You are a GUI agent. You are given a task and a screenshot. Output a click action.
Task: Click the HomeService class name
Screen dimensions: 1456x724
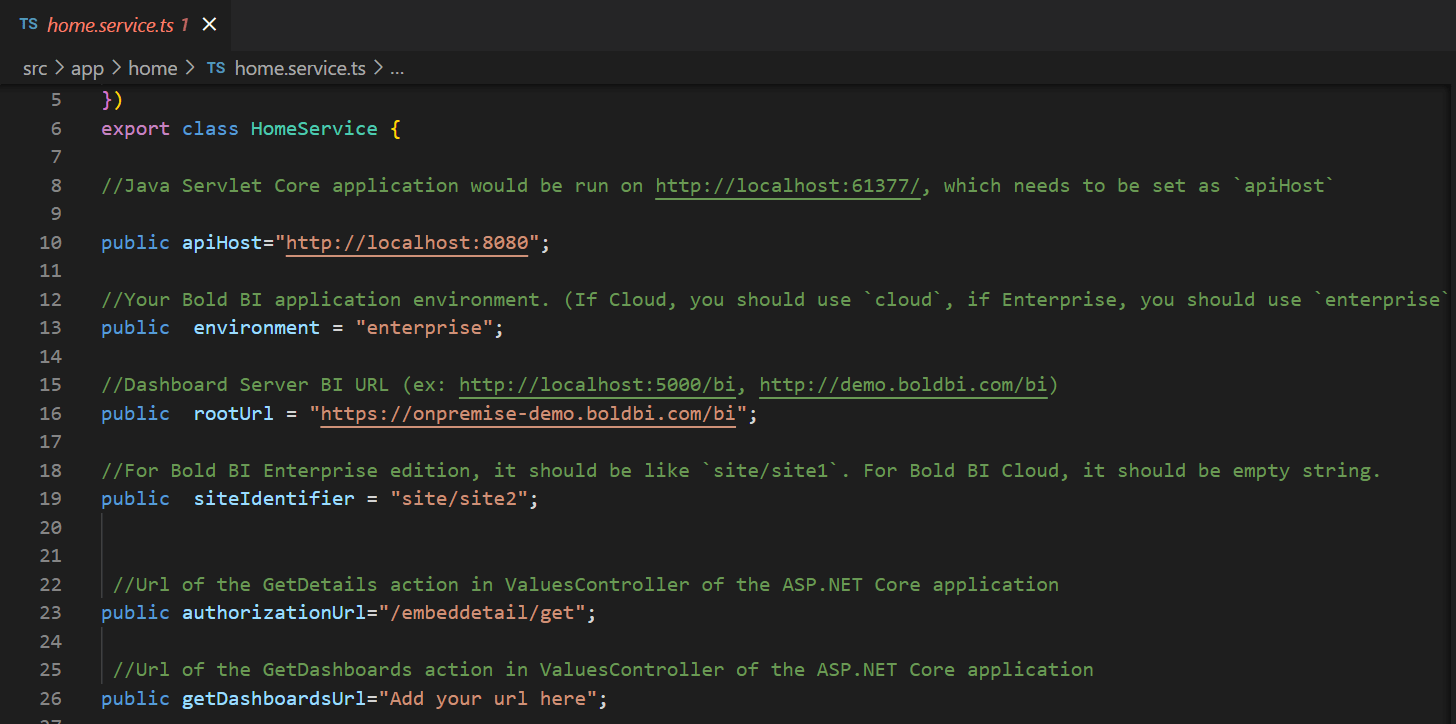coord(313,128)
